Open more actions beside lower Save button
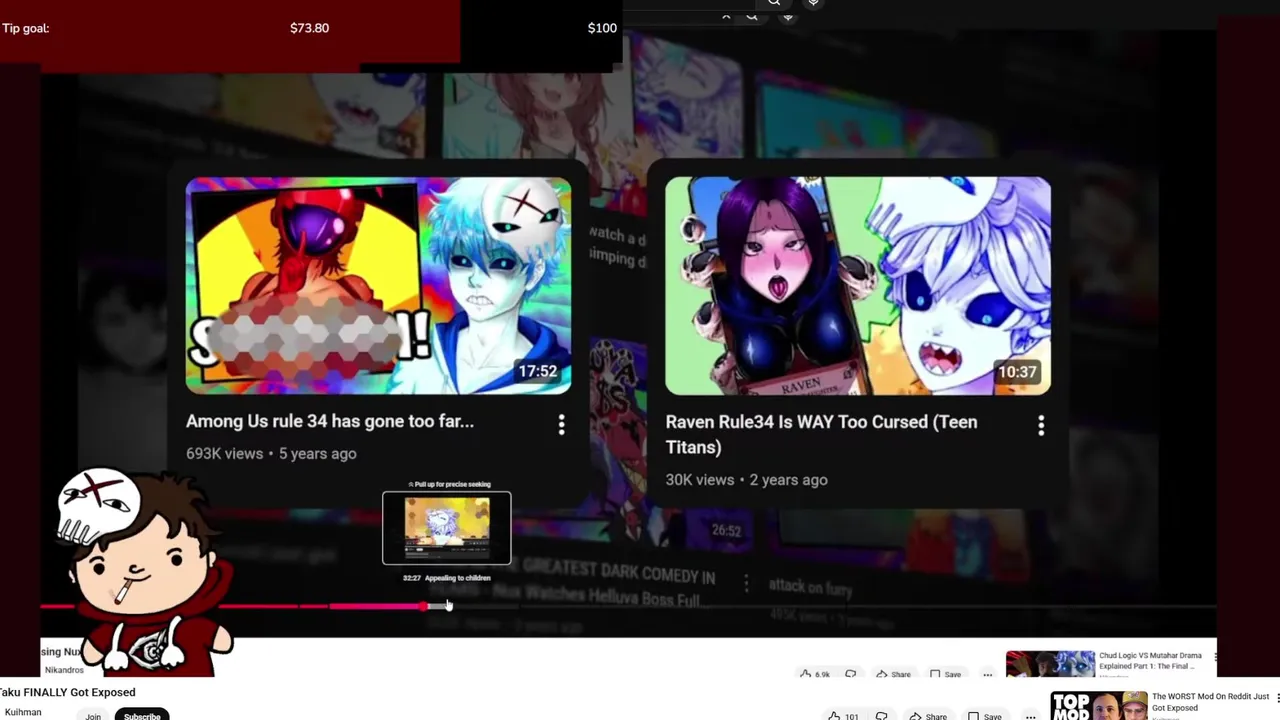Viewport: 1280px width, 720px height. pyautogui.click(x=1030, y=716)
